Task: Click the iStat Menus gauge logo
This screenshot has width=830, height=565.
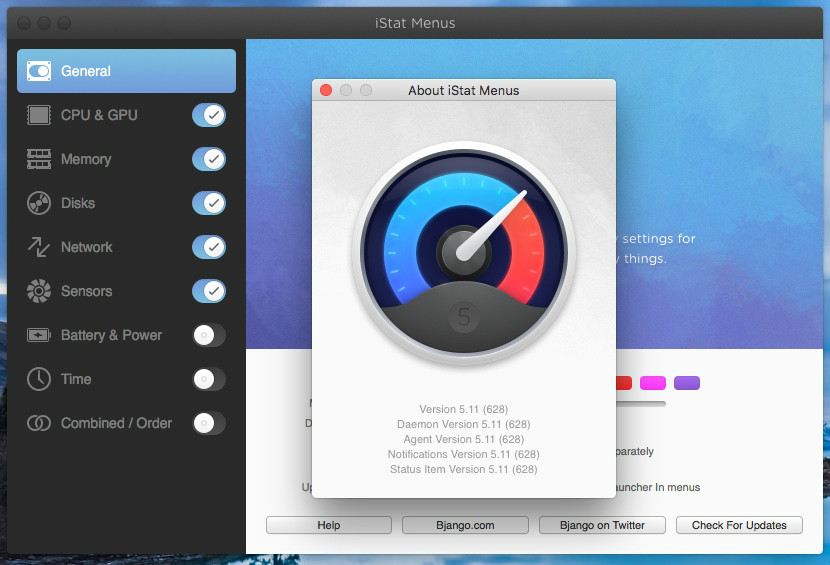Action: pos(464,253)
